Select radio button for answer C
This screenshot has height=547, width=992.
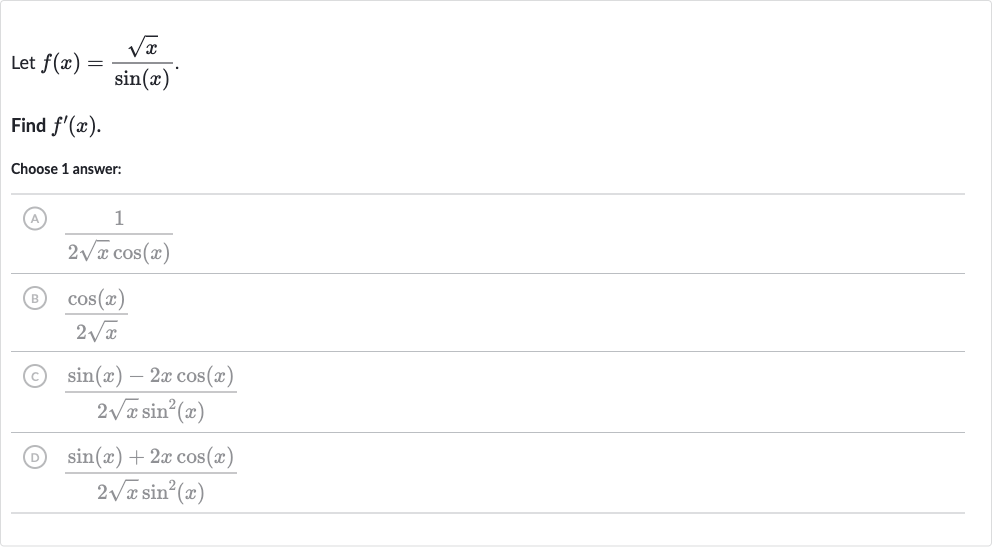pyautogui.click(x=35, y=376)
